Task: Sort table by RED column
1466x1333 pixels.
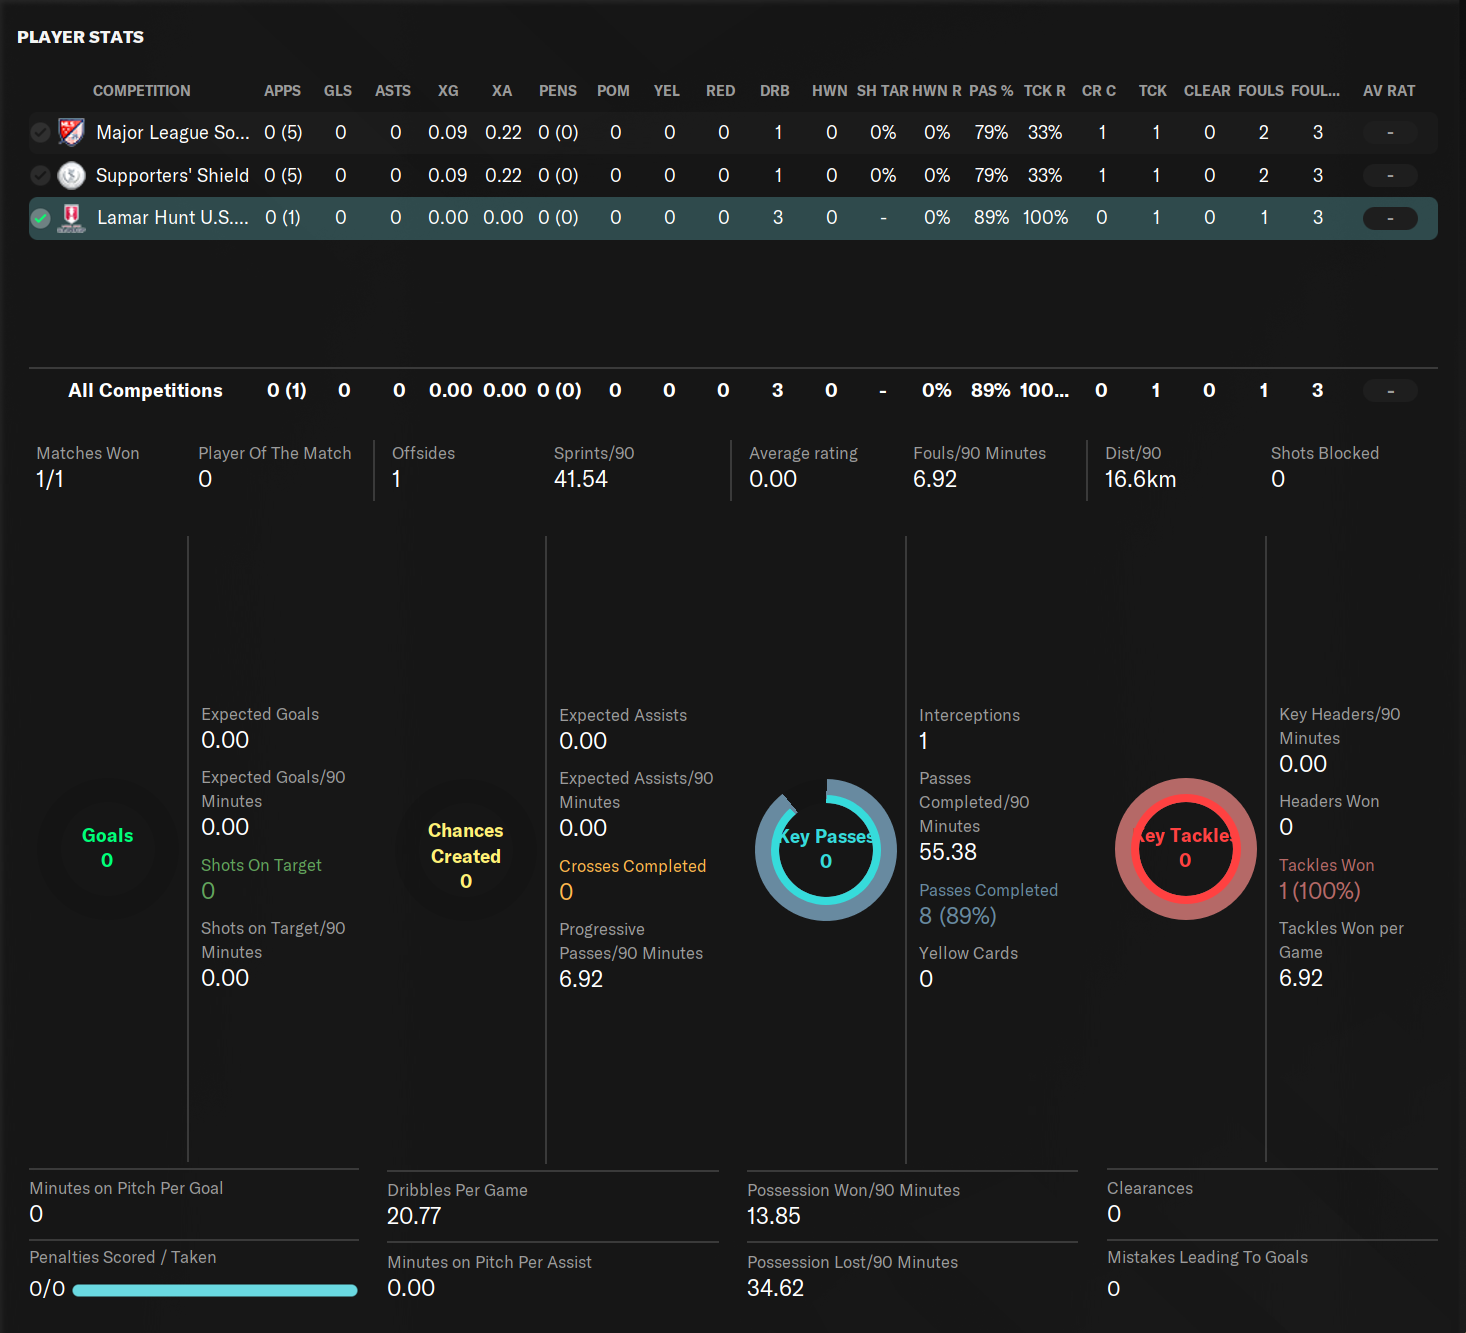Action: click(x=720, y=91)
